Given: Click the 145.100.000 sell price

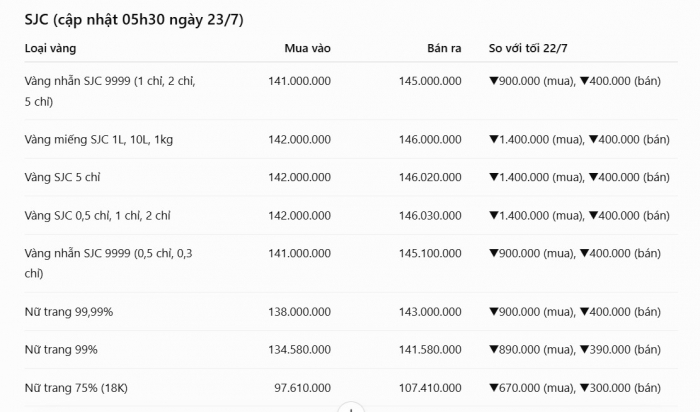Looking at the screenshot, I should [x=430, y=254].
